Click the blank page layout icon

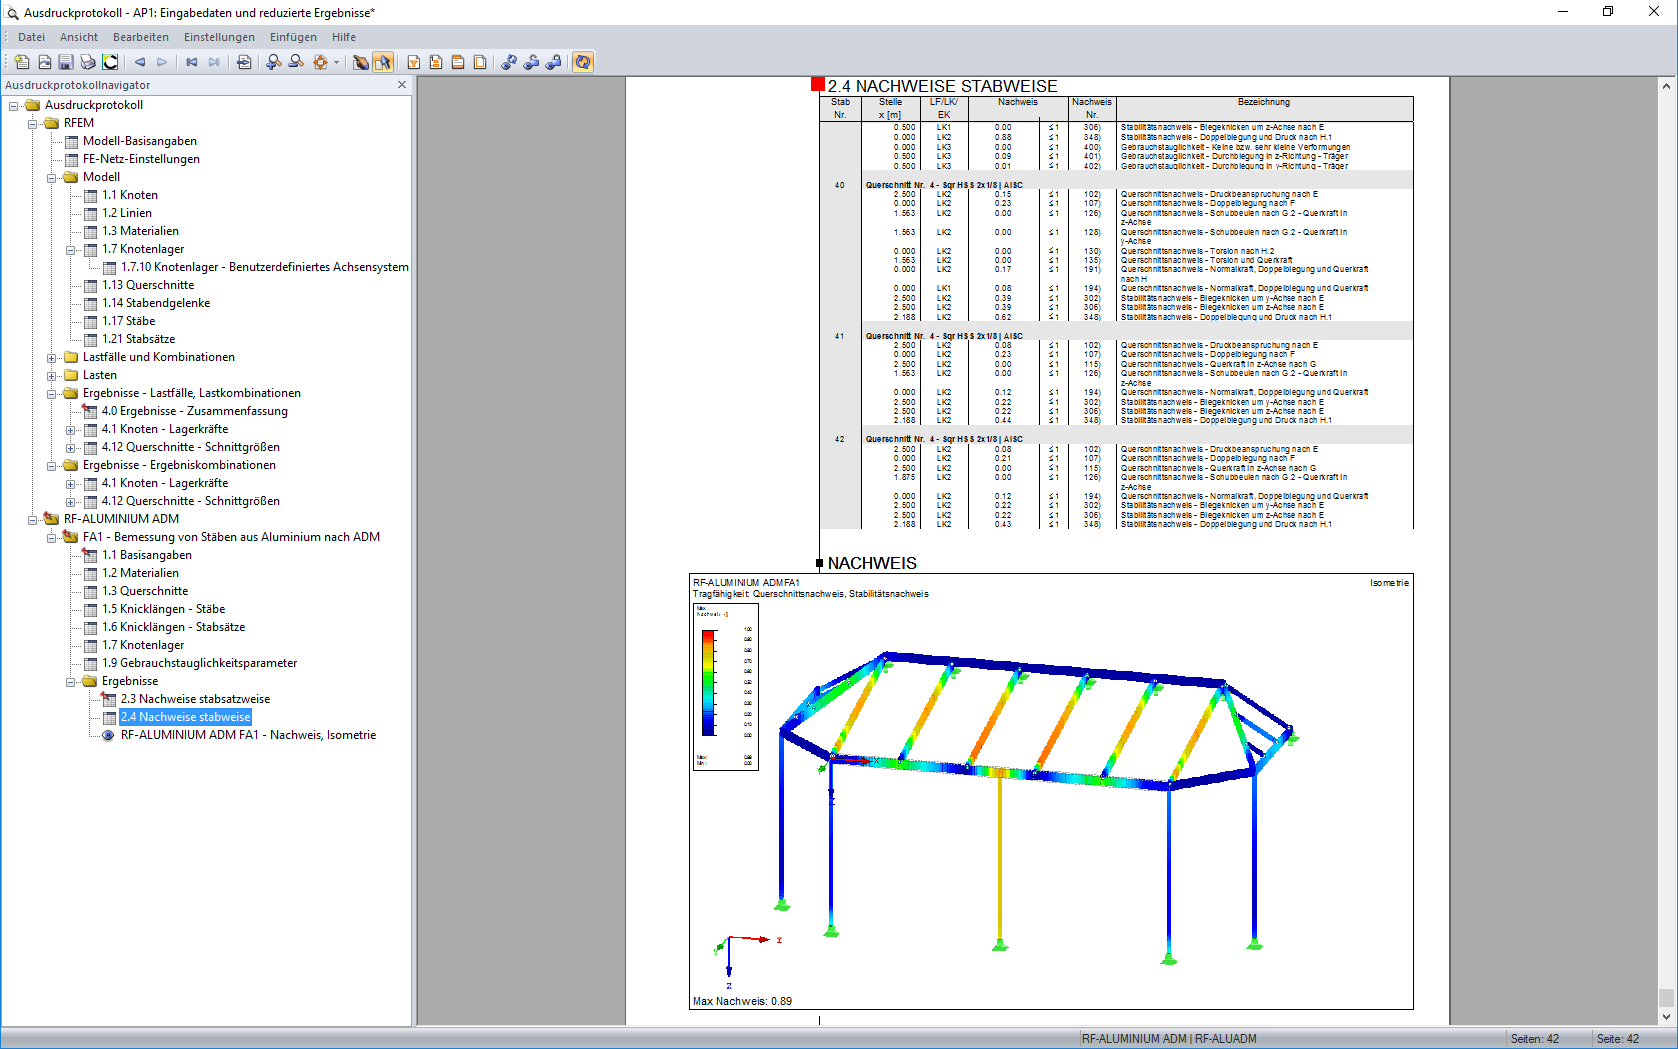pyautogui.click(x=480, y=62)
